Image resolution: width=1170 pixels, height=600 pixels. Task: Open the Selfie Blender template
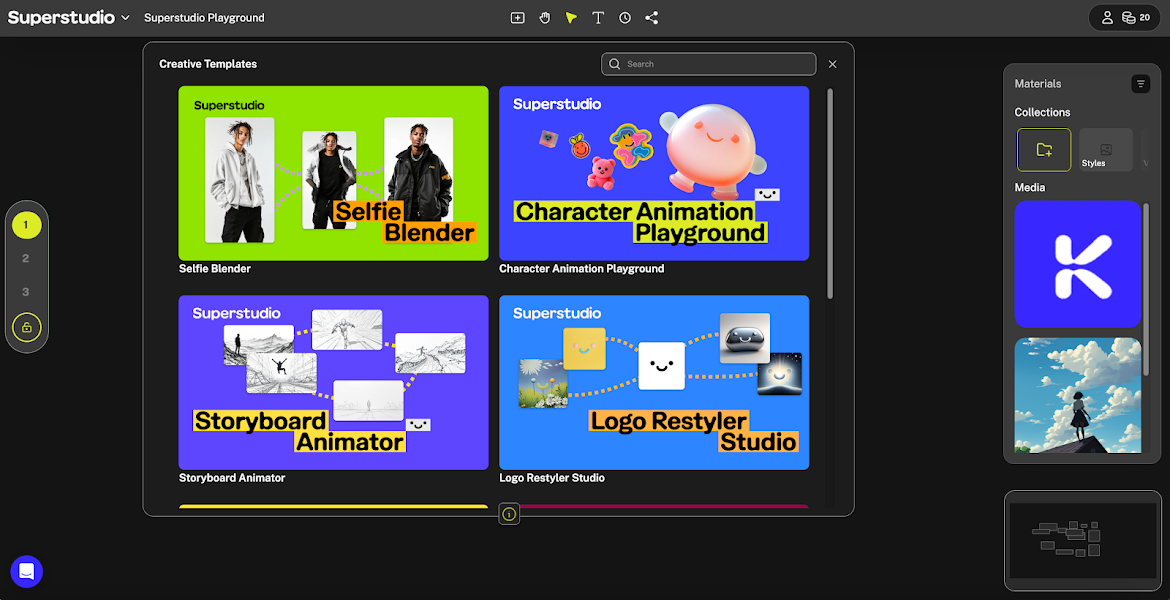pos(333,174)
